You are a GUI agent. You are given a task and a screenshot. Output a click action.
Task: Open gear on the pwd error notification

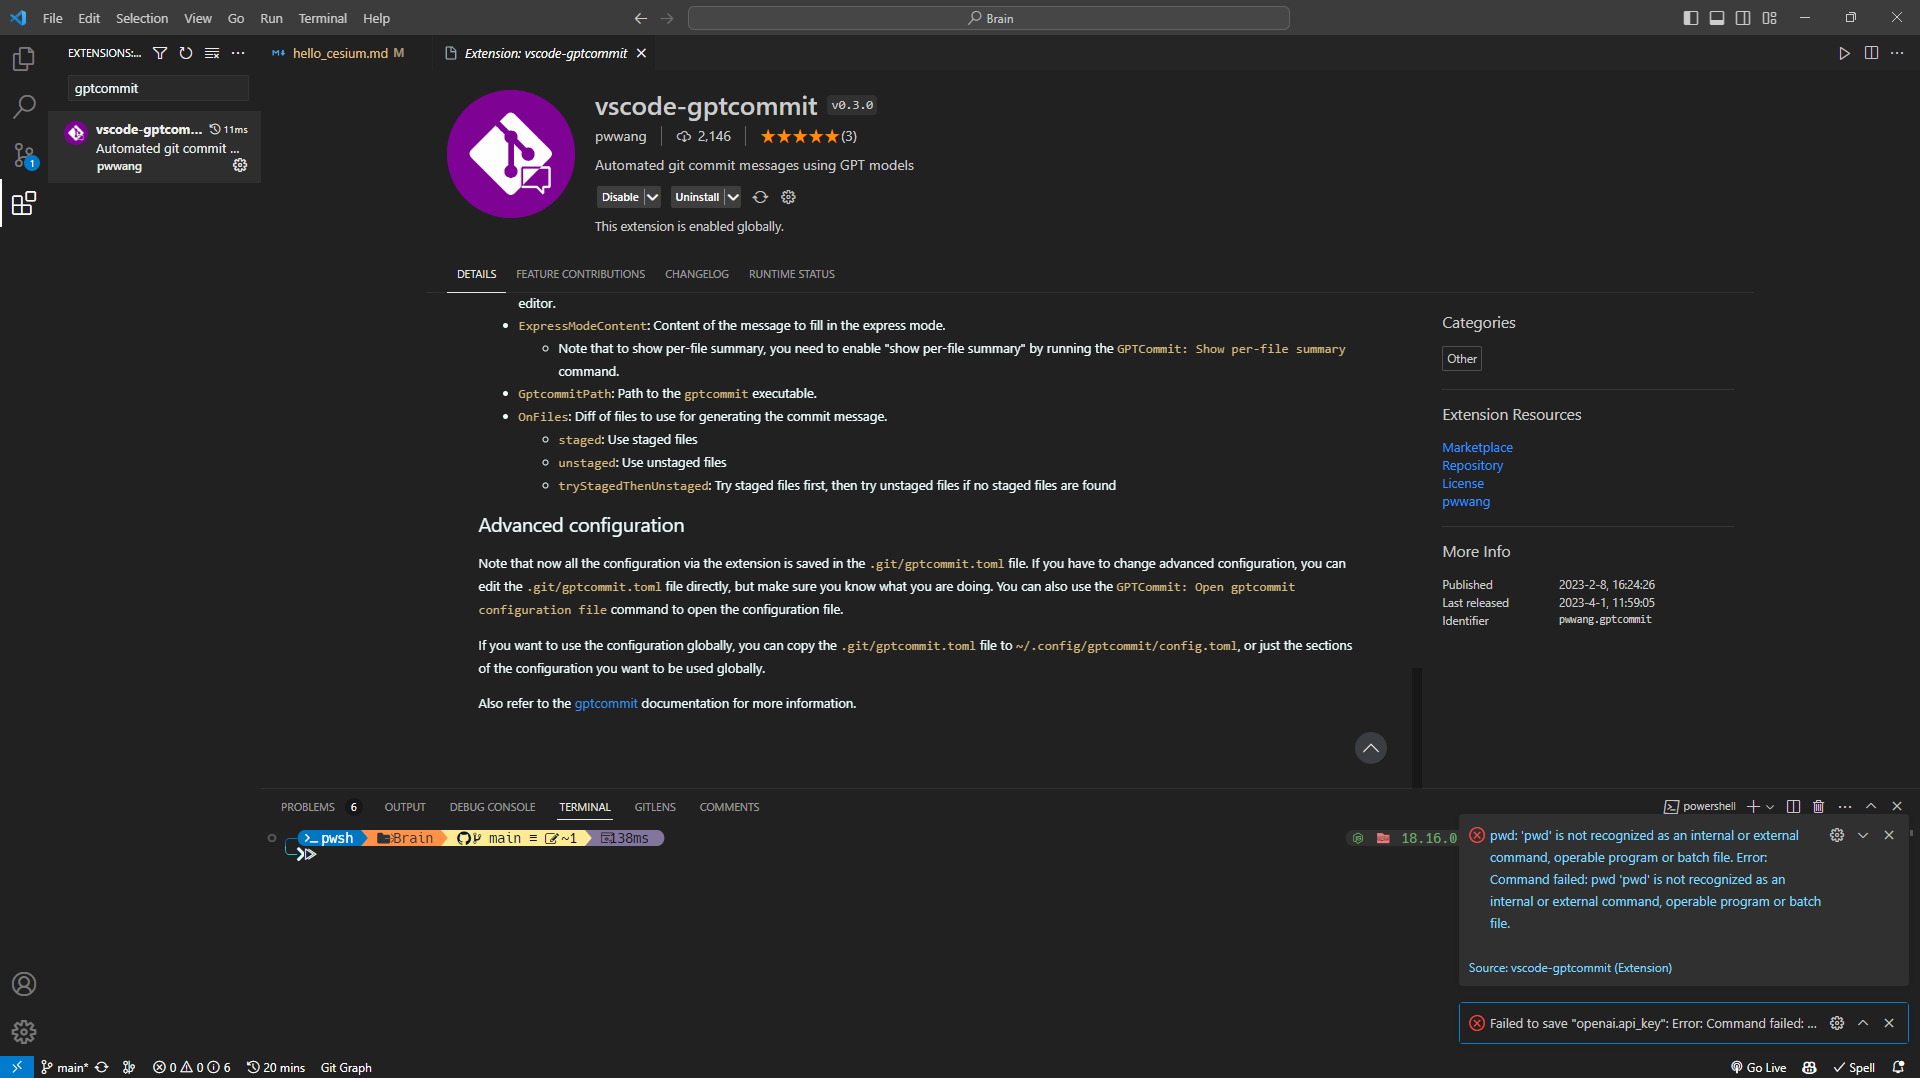pyautogui.click(x=1837, y=835)
